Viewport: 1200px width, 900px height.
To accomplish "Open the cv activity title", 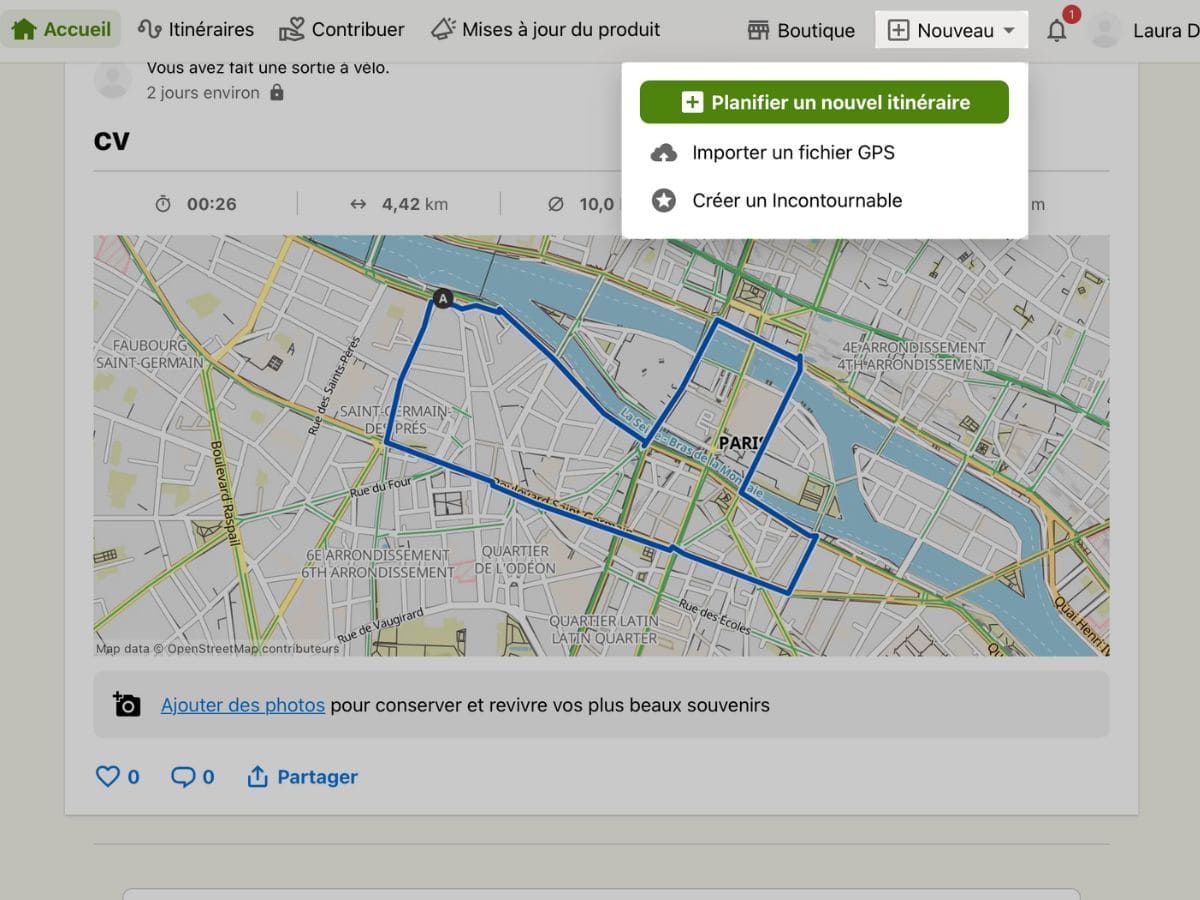I will pos(112,140).
